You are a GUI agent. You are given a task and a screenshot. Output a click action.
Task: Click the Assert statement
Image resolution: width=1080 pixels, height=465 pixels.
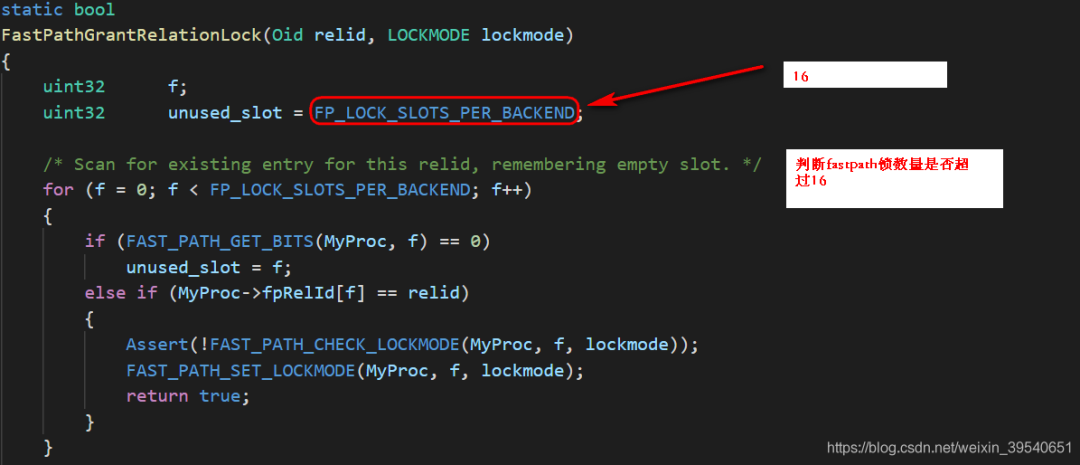click(412, 344)
